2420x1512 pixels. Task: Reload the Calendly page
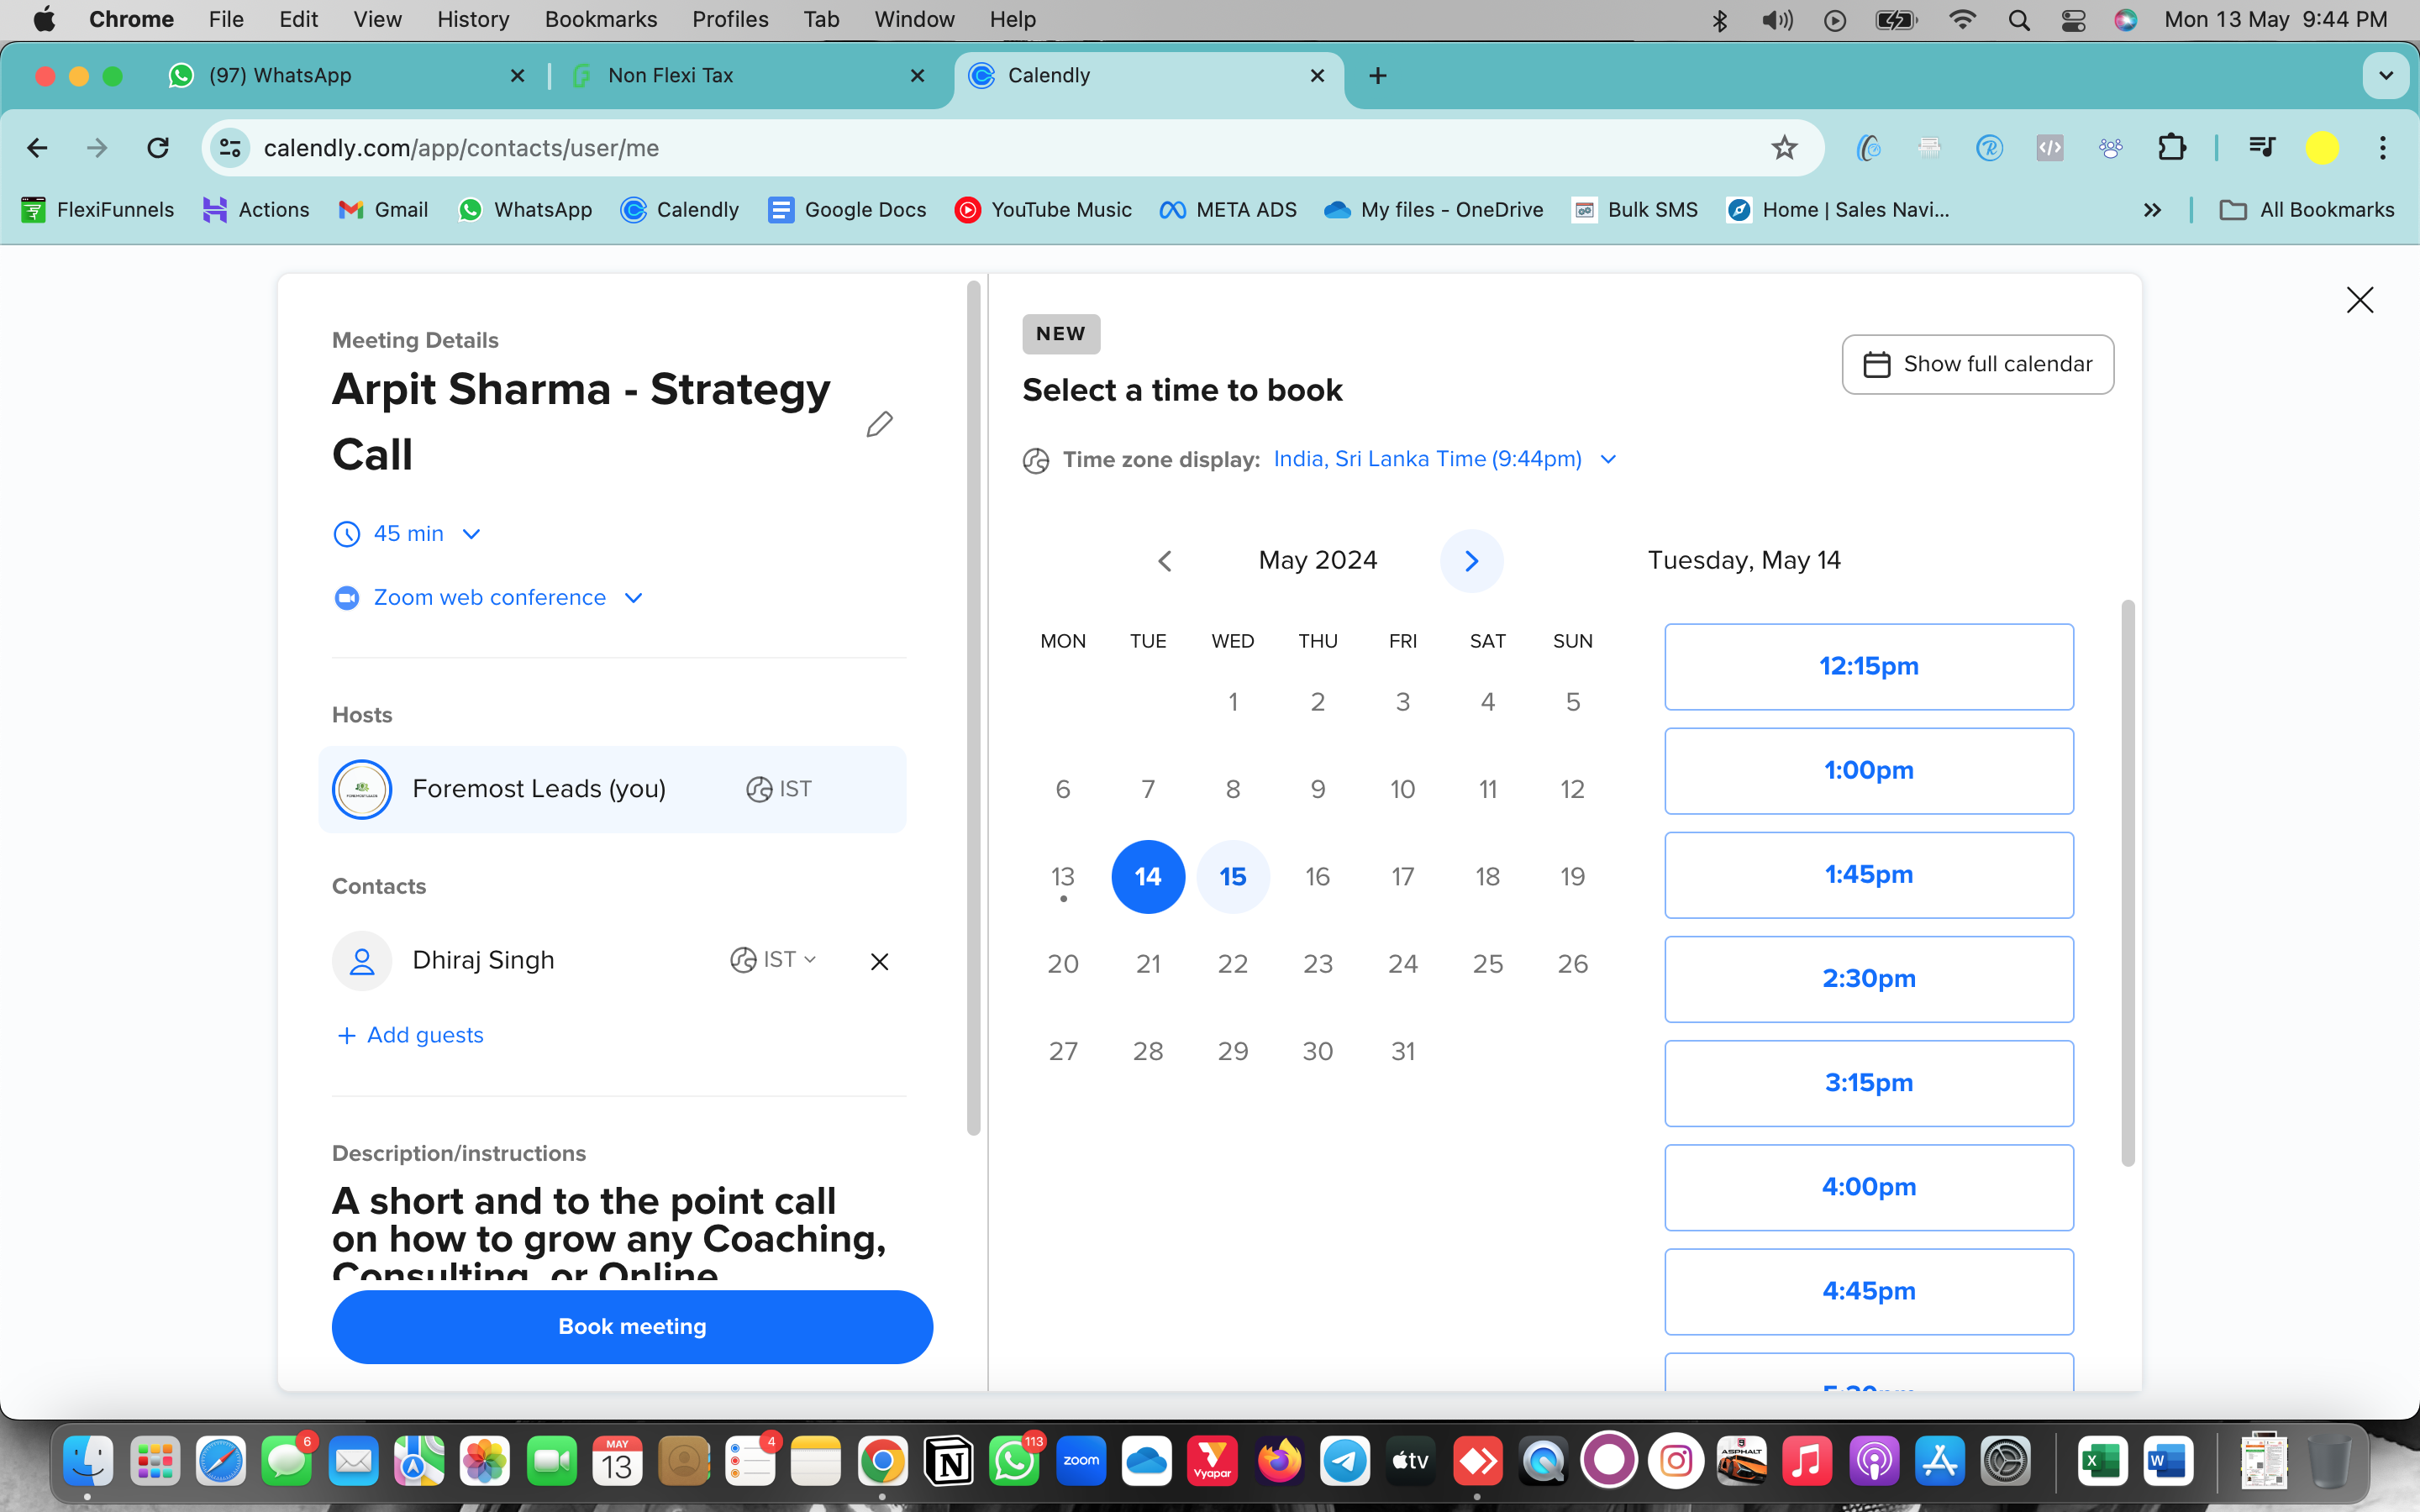158,148
